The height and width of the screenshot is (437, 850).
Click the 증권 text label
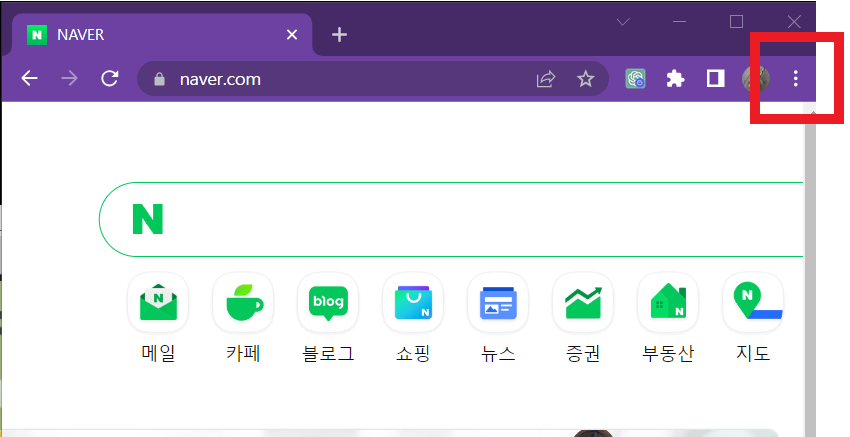click(583, 354)
